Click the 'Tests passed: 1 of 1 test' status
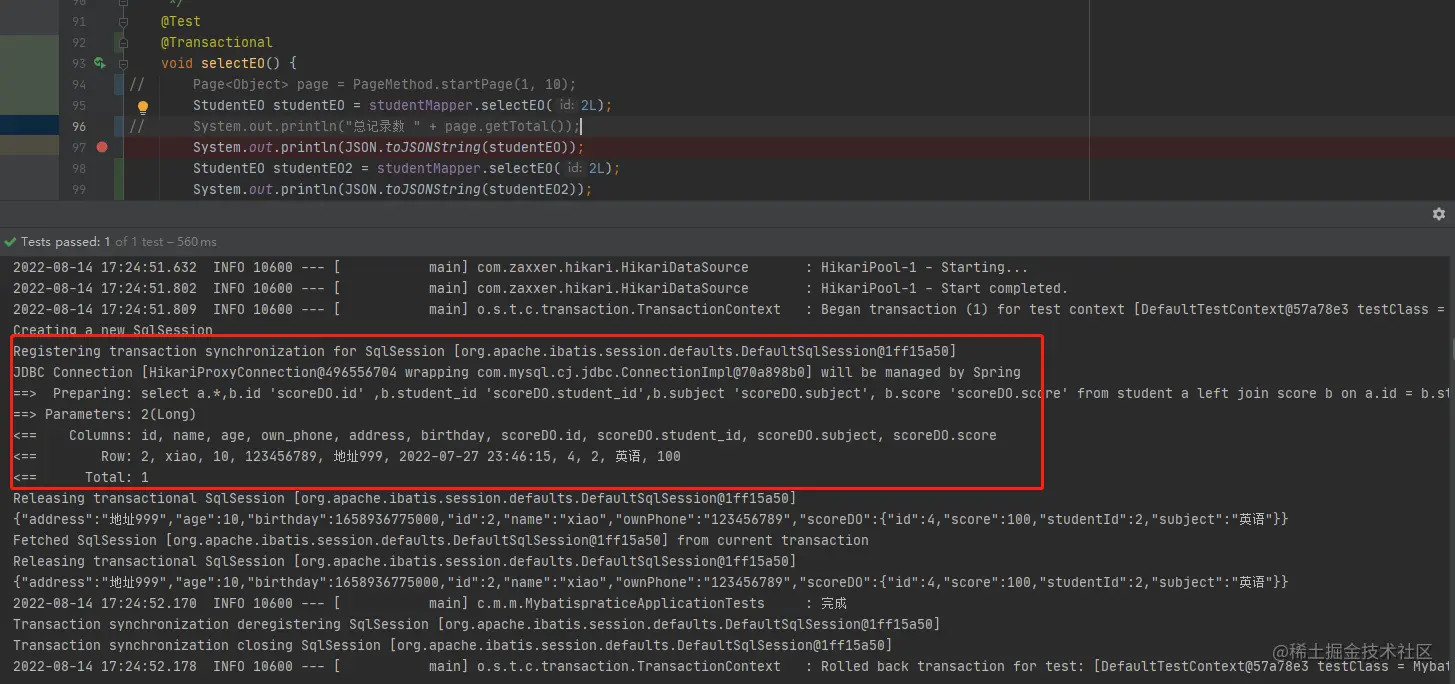1455x684 pixels. point(118,242)
